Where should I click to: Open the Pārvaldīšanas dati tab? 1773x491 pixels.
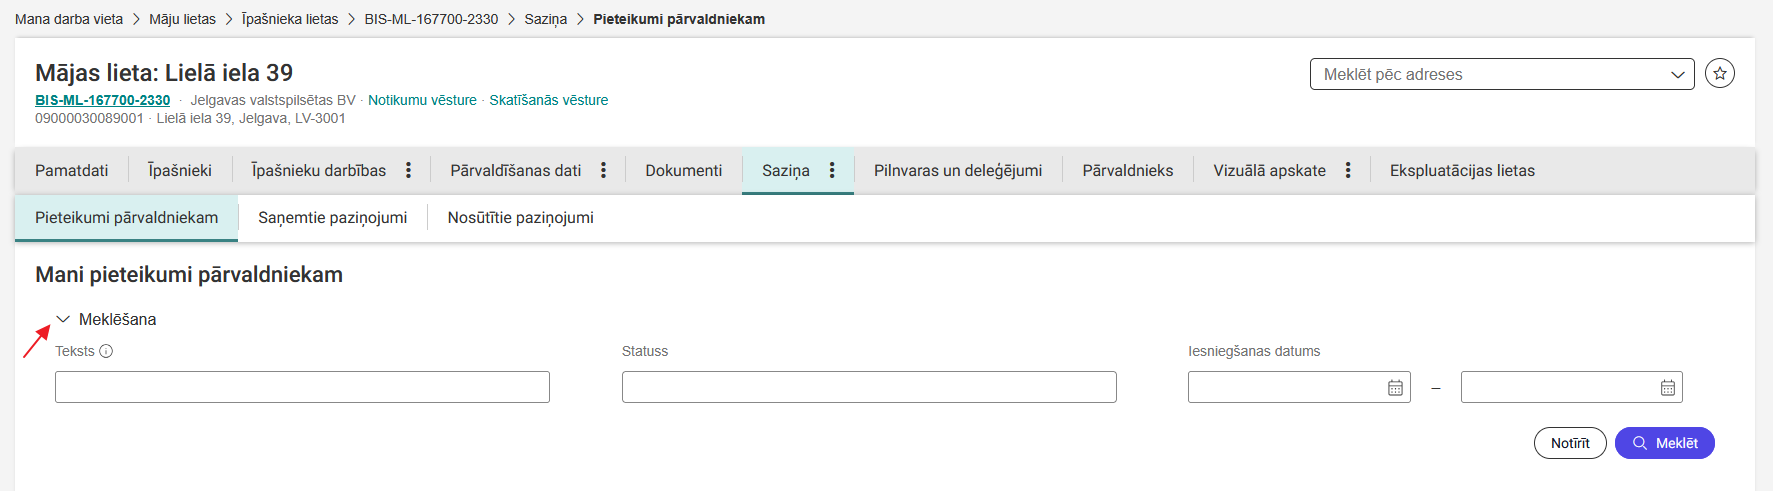[x=516, y=171]
